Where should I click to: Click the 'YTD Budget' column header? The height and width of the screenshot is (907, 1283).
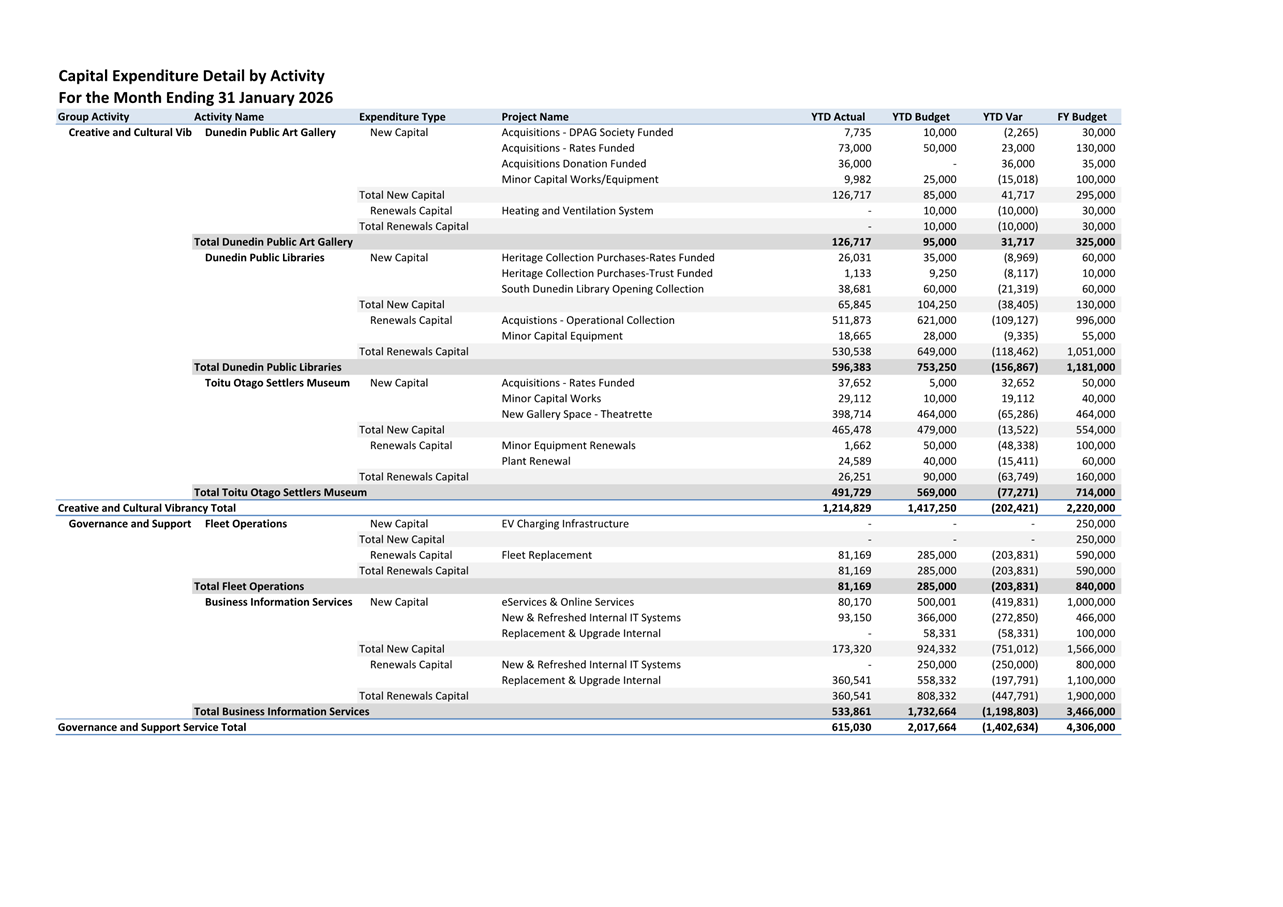tap(921, 117)
